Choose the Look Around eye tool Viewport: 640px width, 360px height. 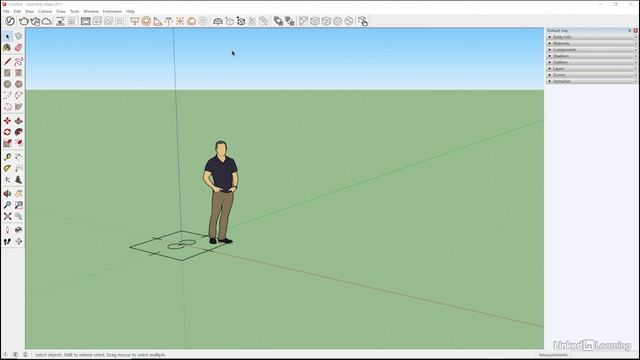(x=19, y=230)
